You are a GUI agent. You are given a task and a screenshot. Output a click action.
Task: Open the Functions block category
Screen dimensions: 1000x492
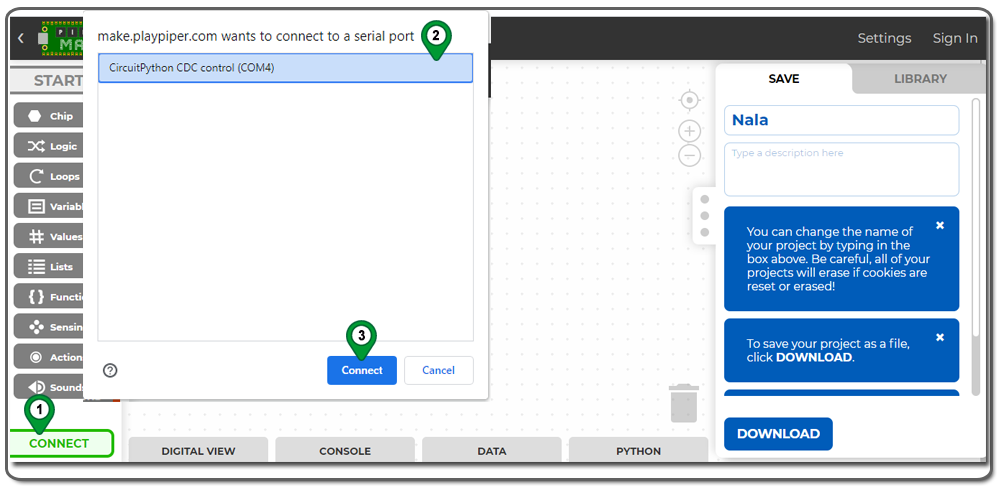(x=48, y=297)
